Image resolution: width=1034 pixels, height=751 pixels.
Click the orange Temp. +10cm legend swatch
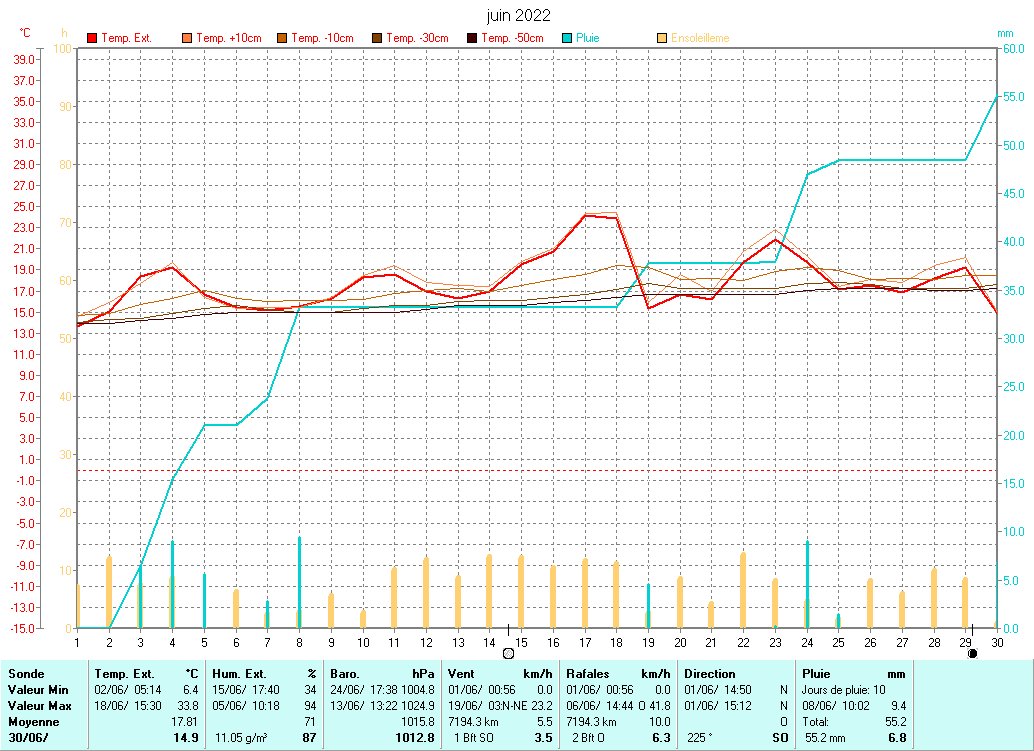187,38
